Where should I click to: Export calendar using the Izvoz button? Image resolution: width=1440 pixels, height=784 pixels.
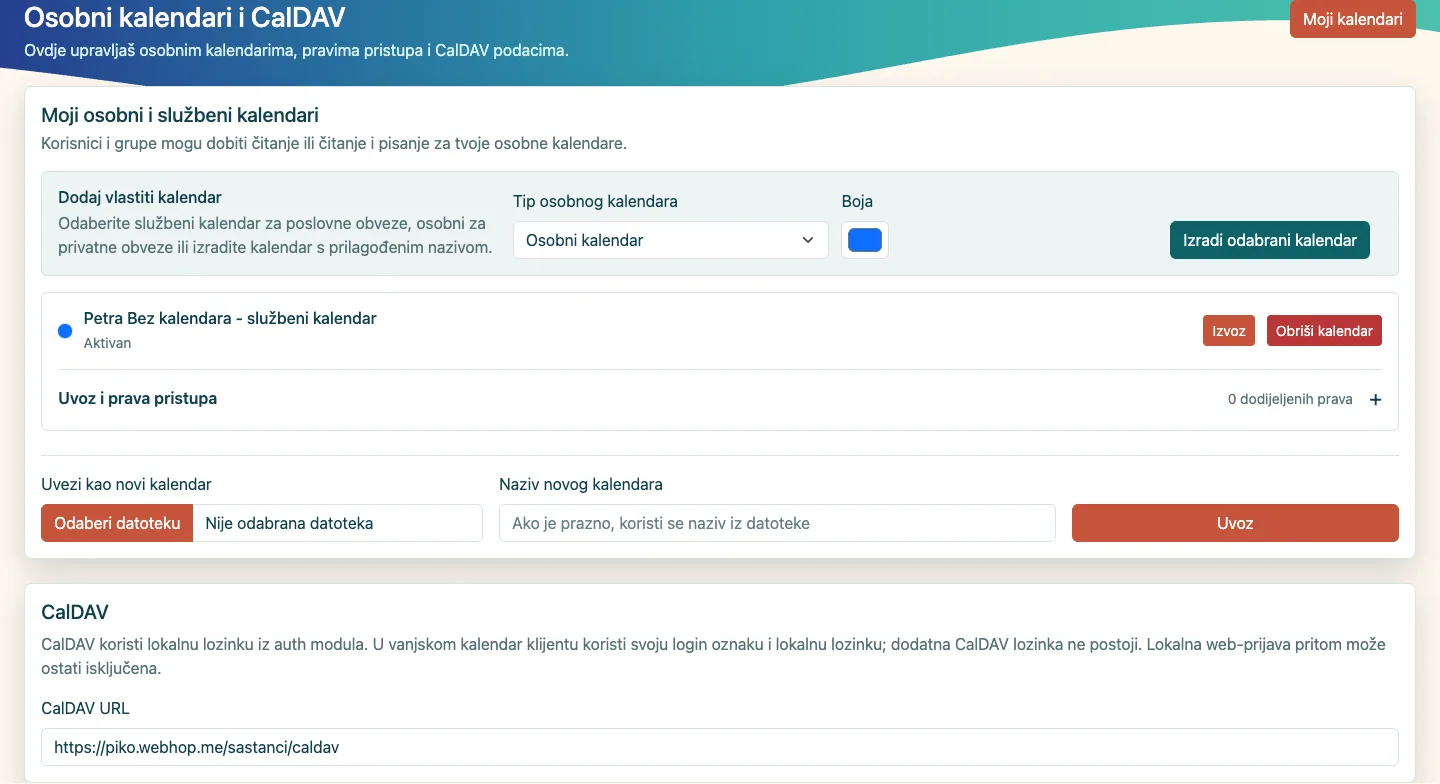[x=1229, y=331]
